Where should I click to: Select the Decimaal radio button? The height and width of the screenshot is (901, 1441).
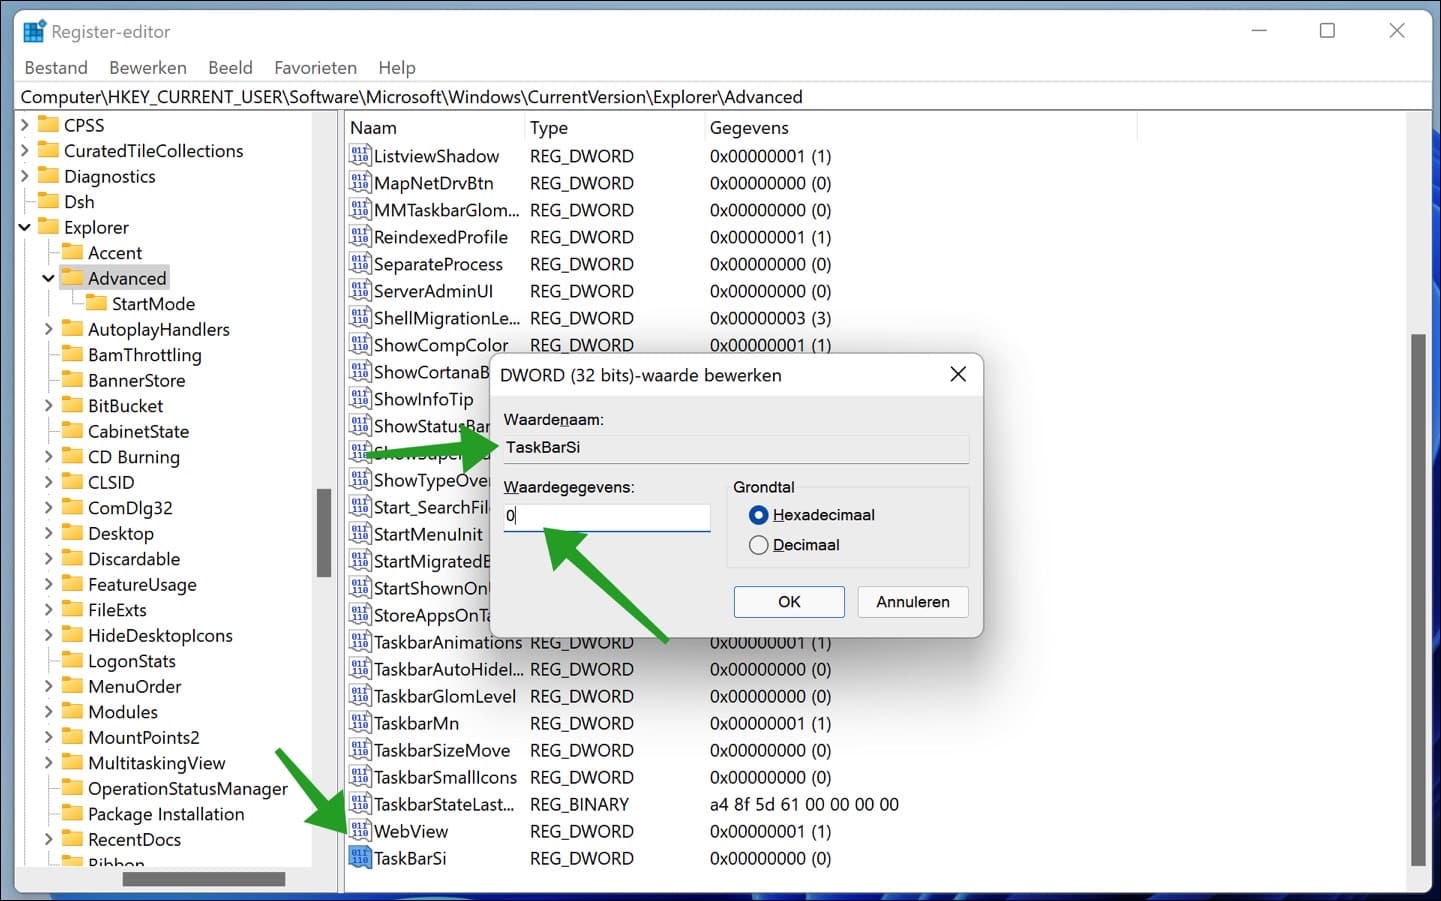click(x=759, y=545)
